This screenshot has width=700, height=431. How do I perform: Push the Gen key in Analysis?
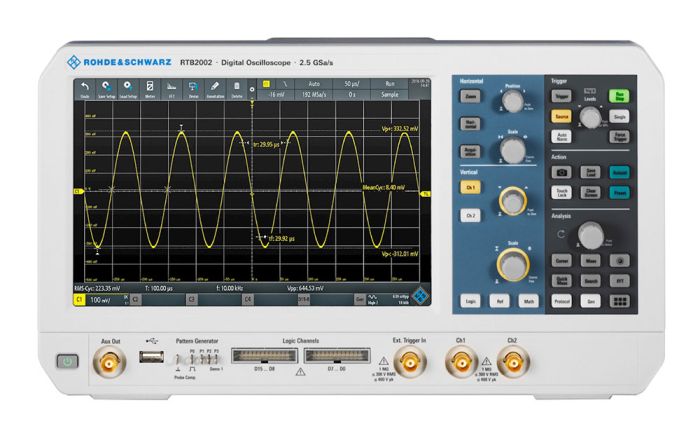[x=590, y=301]
